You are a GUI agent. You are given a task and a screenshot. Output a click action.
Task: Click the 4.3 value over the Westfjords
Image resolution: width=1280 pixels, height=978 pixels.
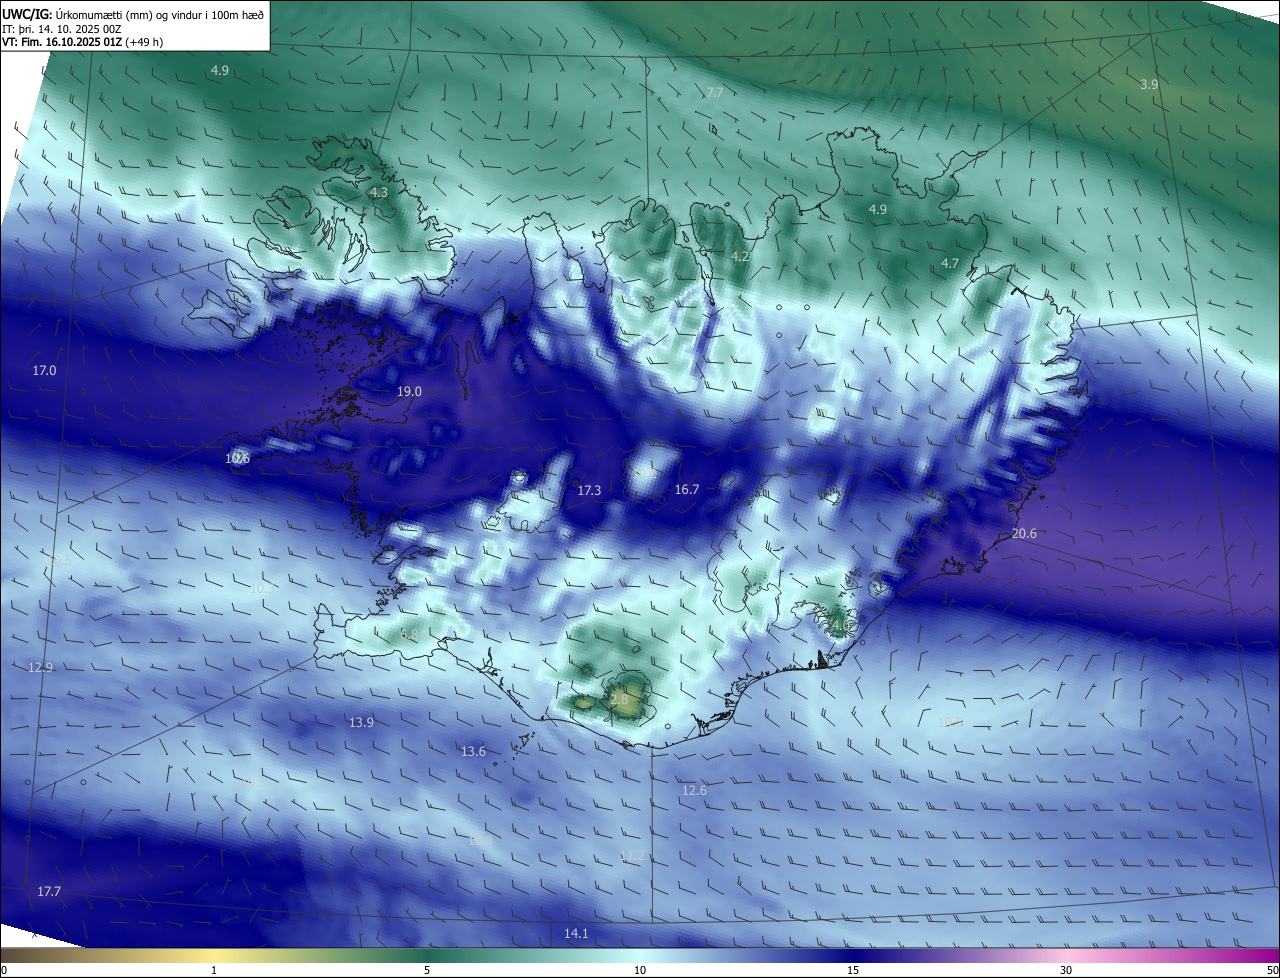378,192
